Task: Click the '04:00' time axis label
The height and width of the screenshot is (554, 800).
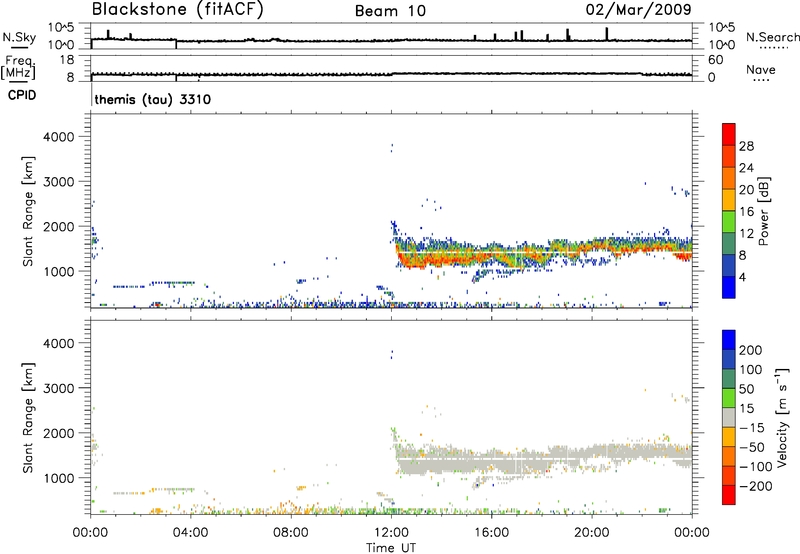Action: pos(190,533)
